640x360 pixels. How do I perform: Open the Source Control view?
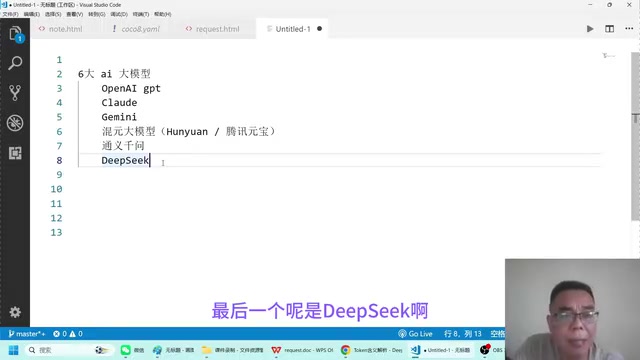pos(15,93)
